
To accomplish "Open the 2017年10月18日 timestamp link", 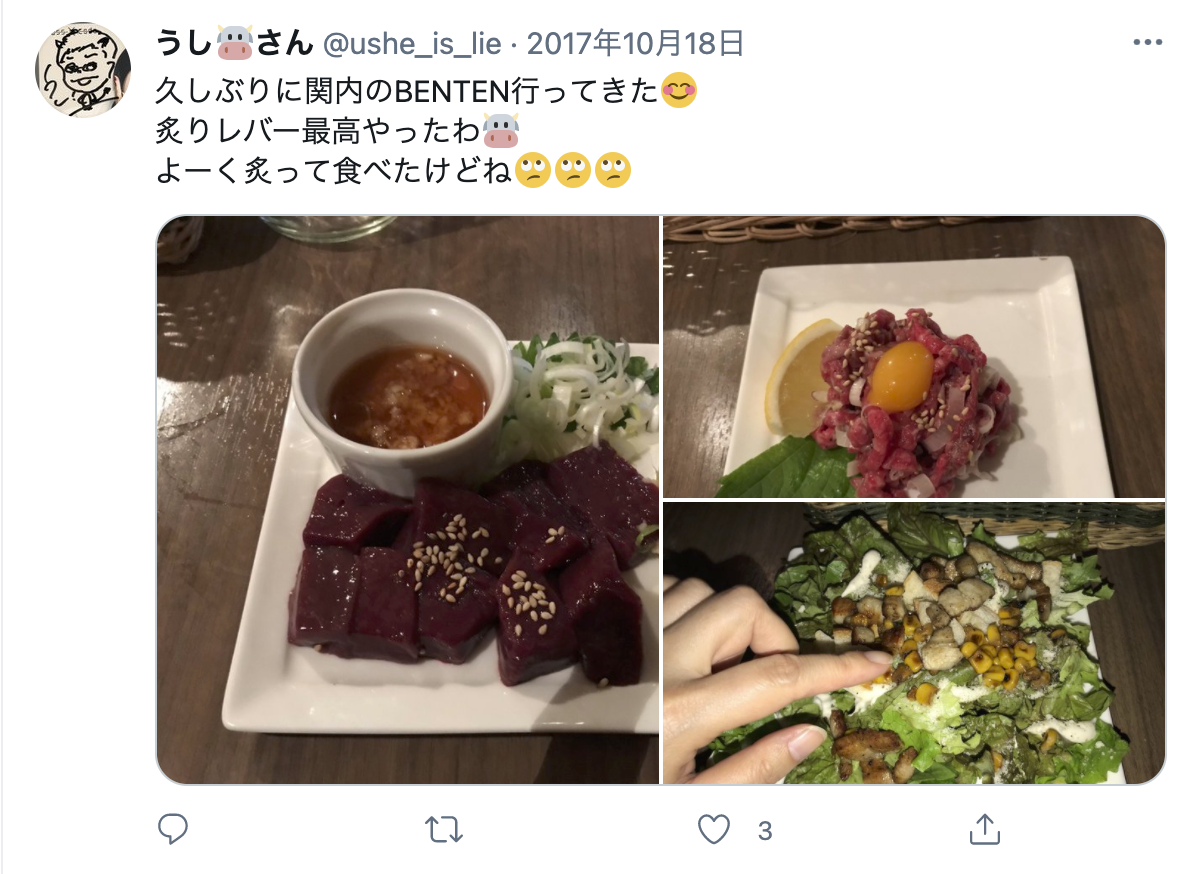I will click(635, 43).
